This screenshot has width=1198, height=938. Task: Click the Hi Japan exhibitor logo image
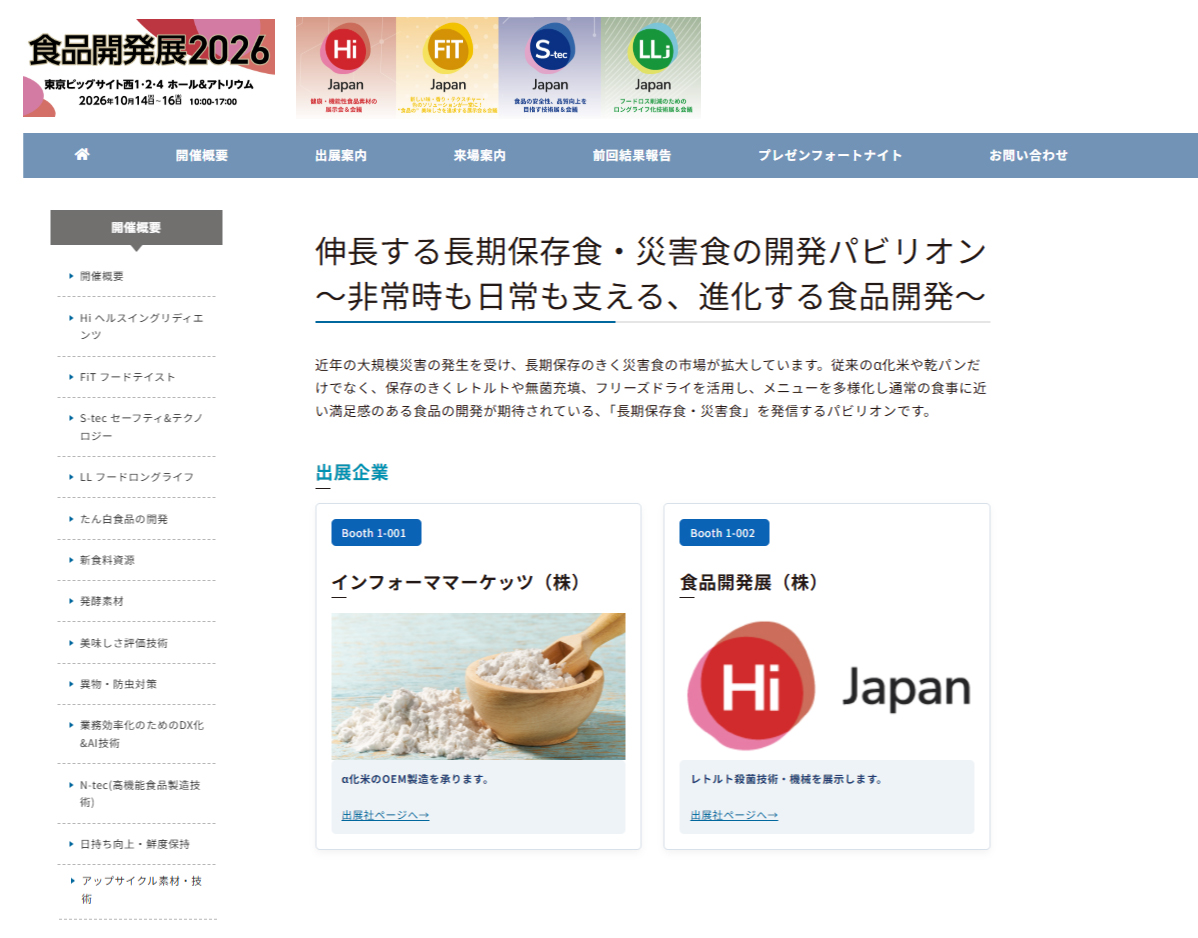click(x=826, y=686)
